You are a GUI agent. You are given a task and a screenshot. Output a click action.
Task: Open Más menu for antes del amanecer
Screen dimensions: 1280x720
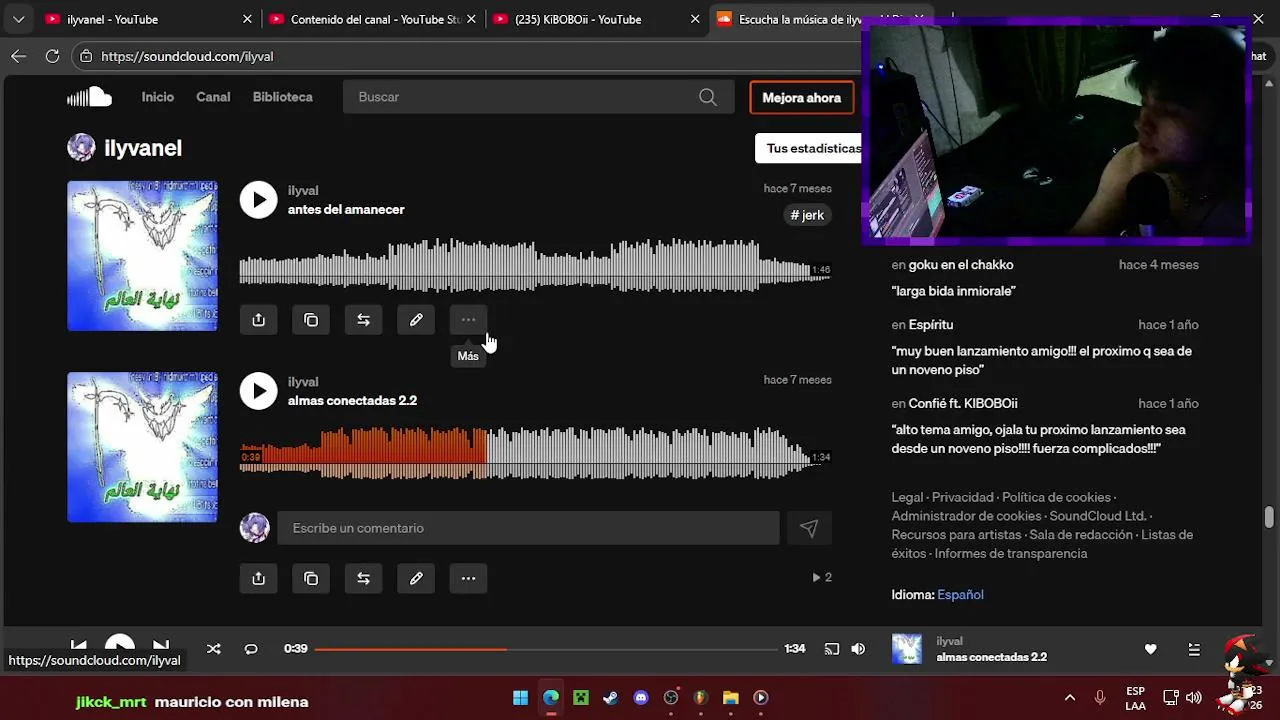coord(468,320)
